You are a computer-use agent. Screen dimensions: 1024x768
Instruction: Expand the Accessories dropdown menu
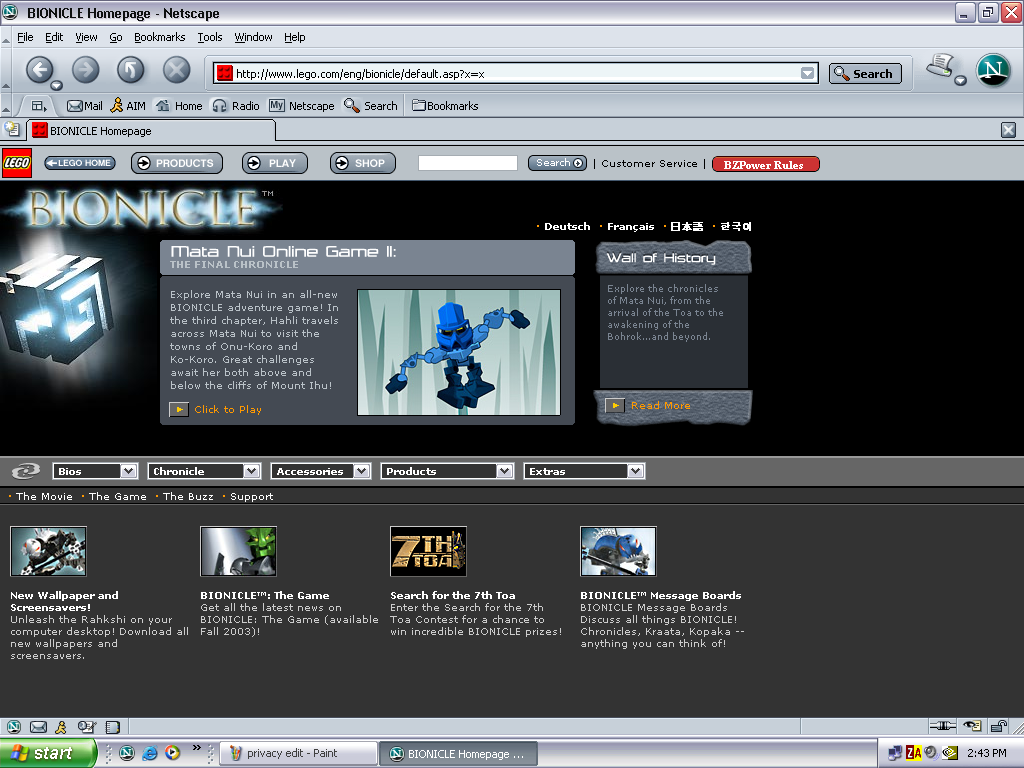362,471
